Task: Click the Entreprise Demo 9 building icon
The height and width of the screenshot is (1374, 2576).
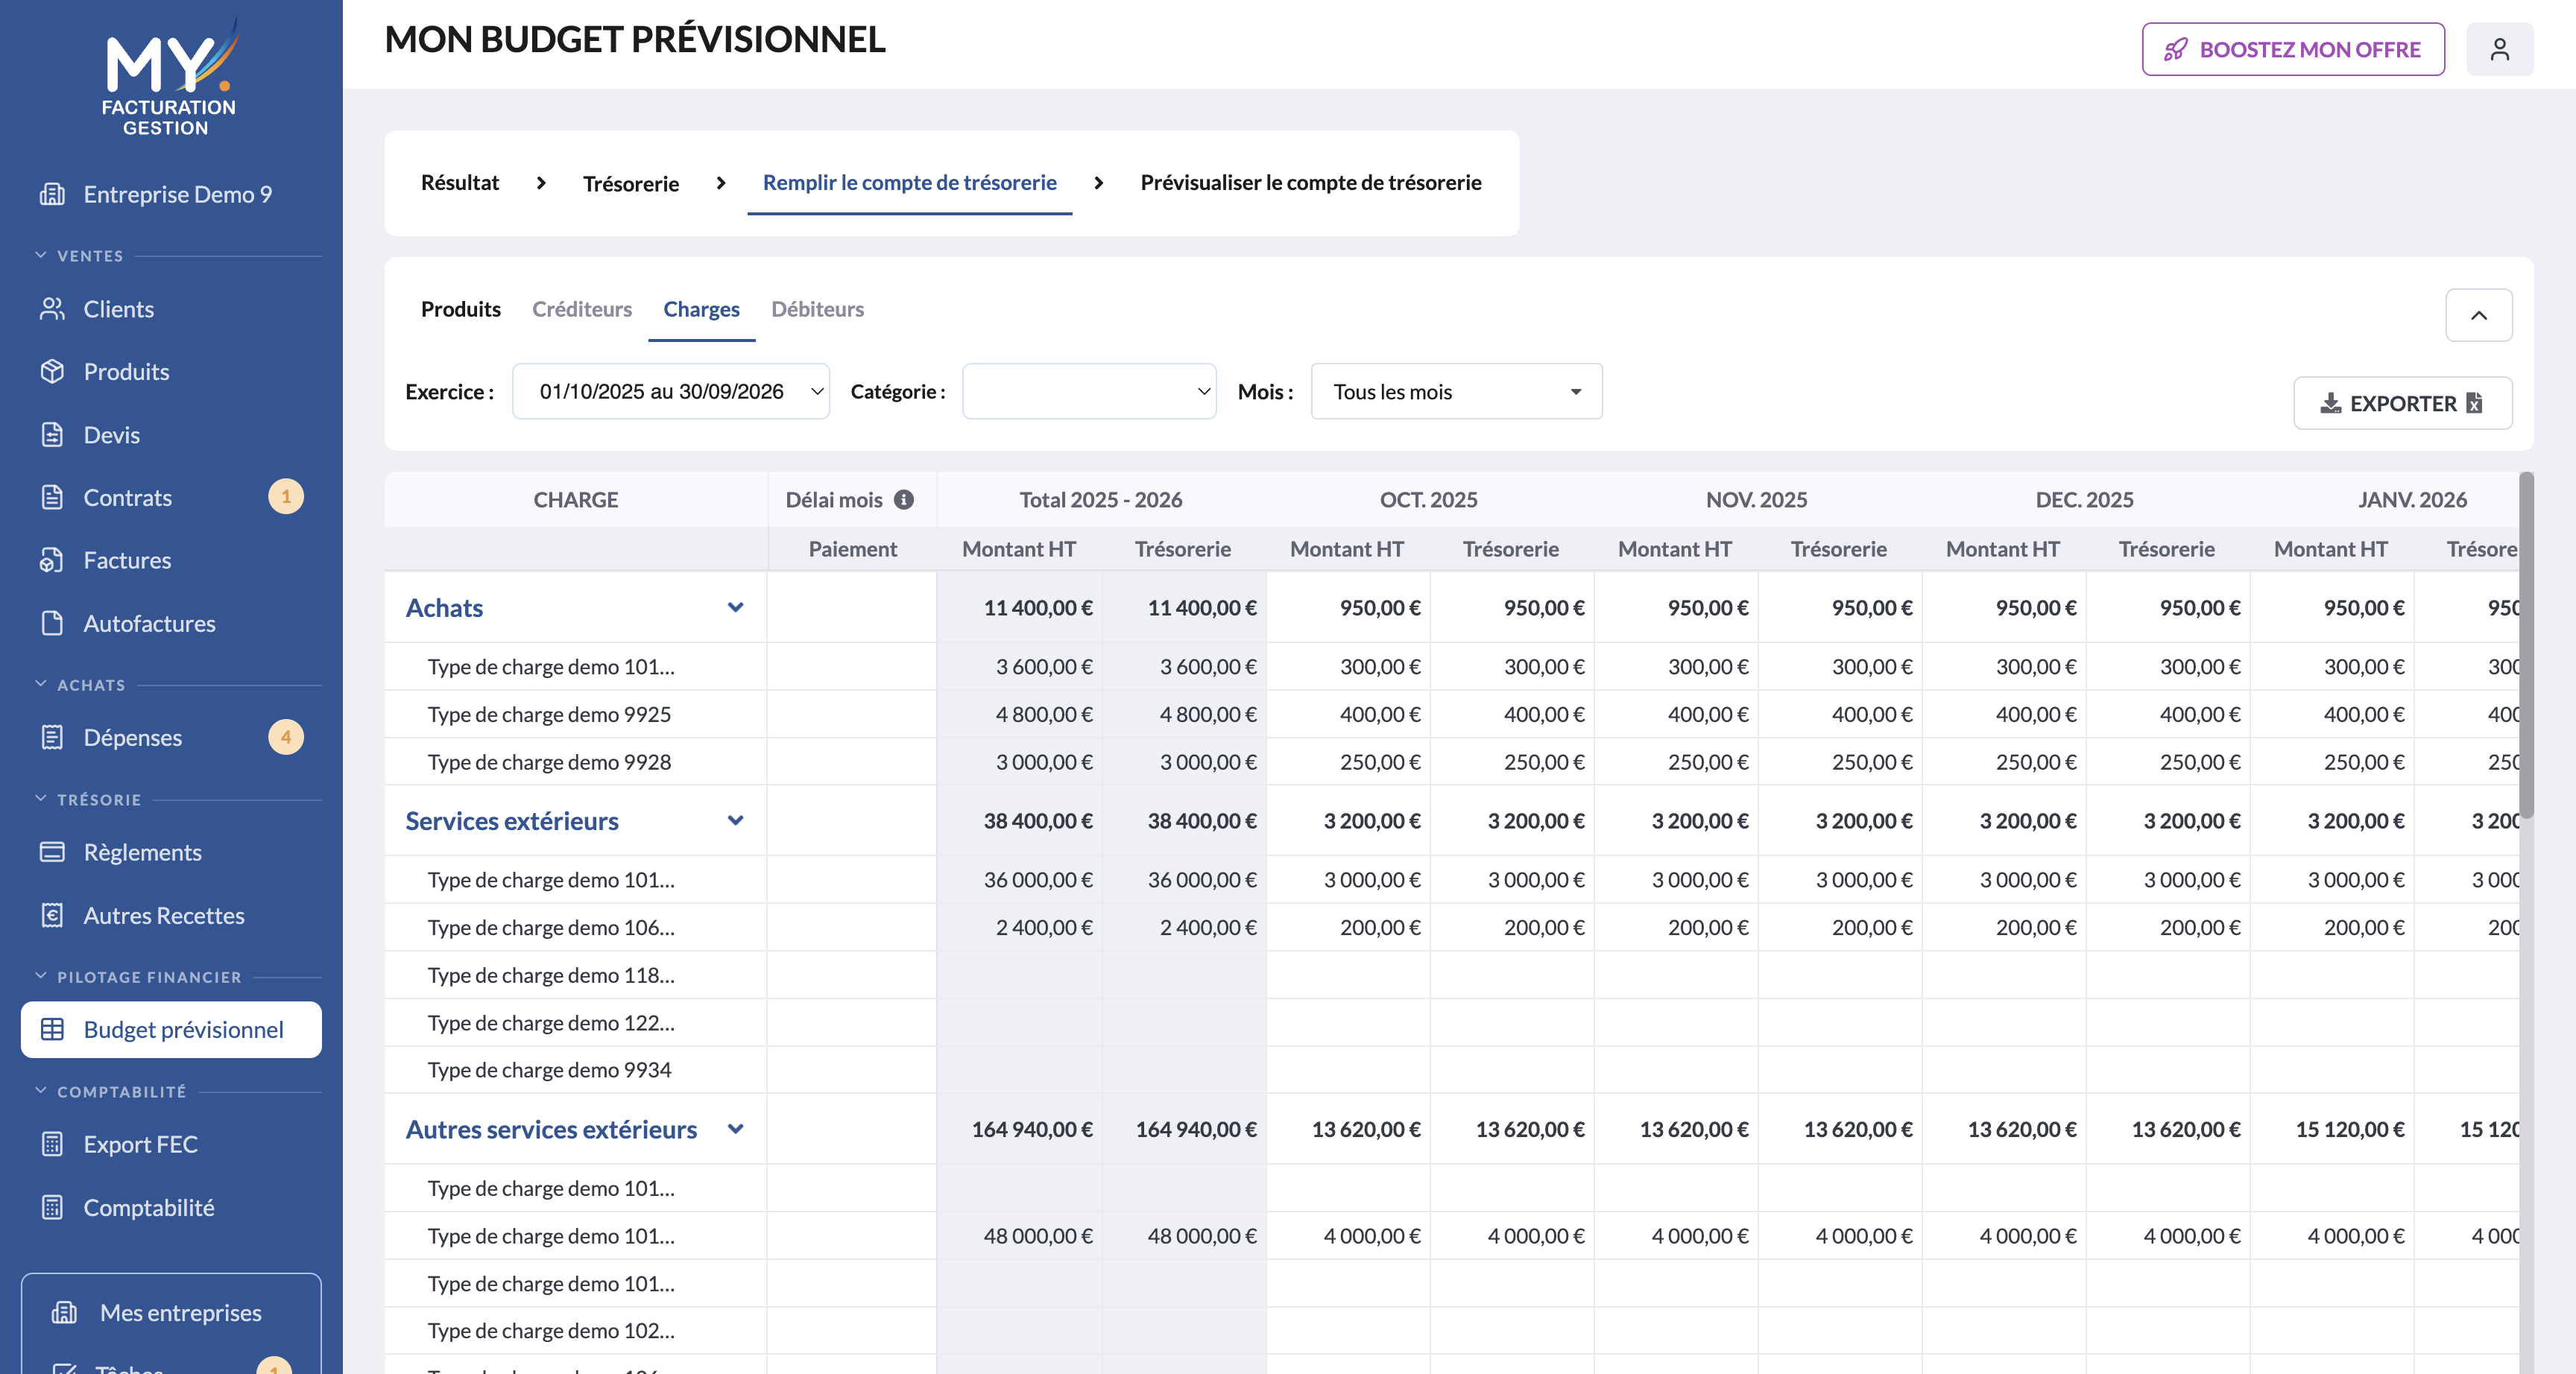Action: [x=52, y=194]
